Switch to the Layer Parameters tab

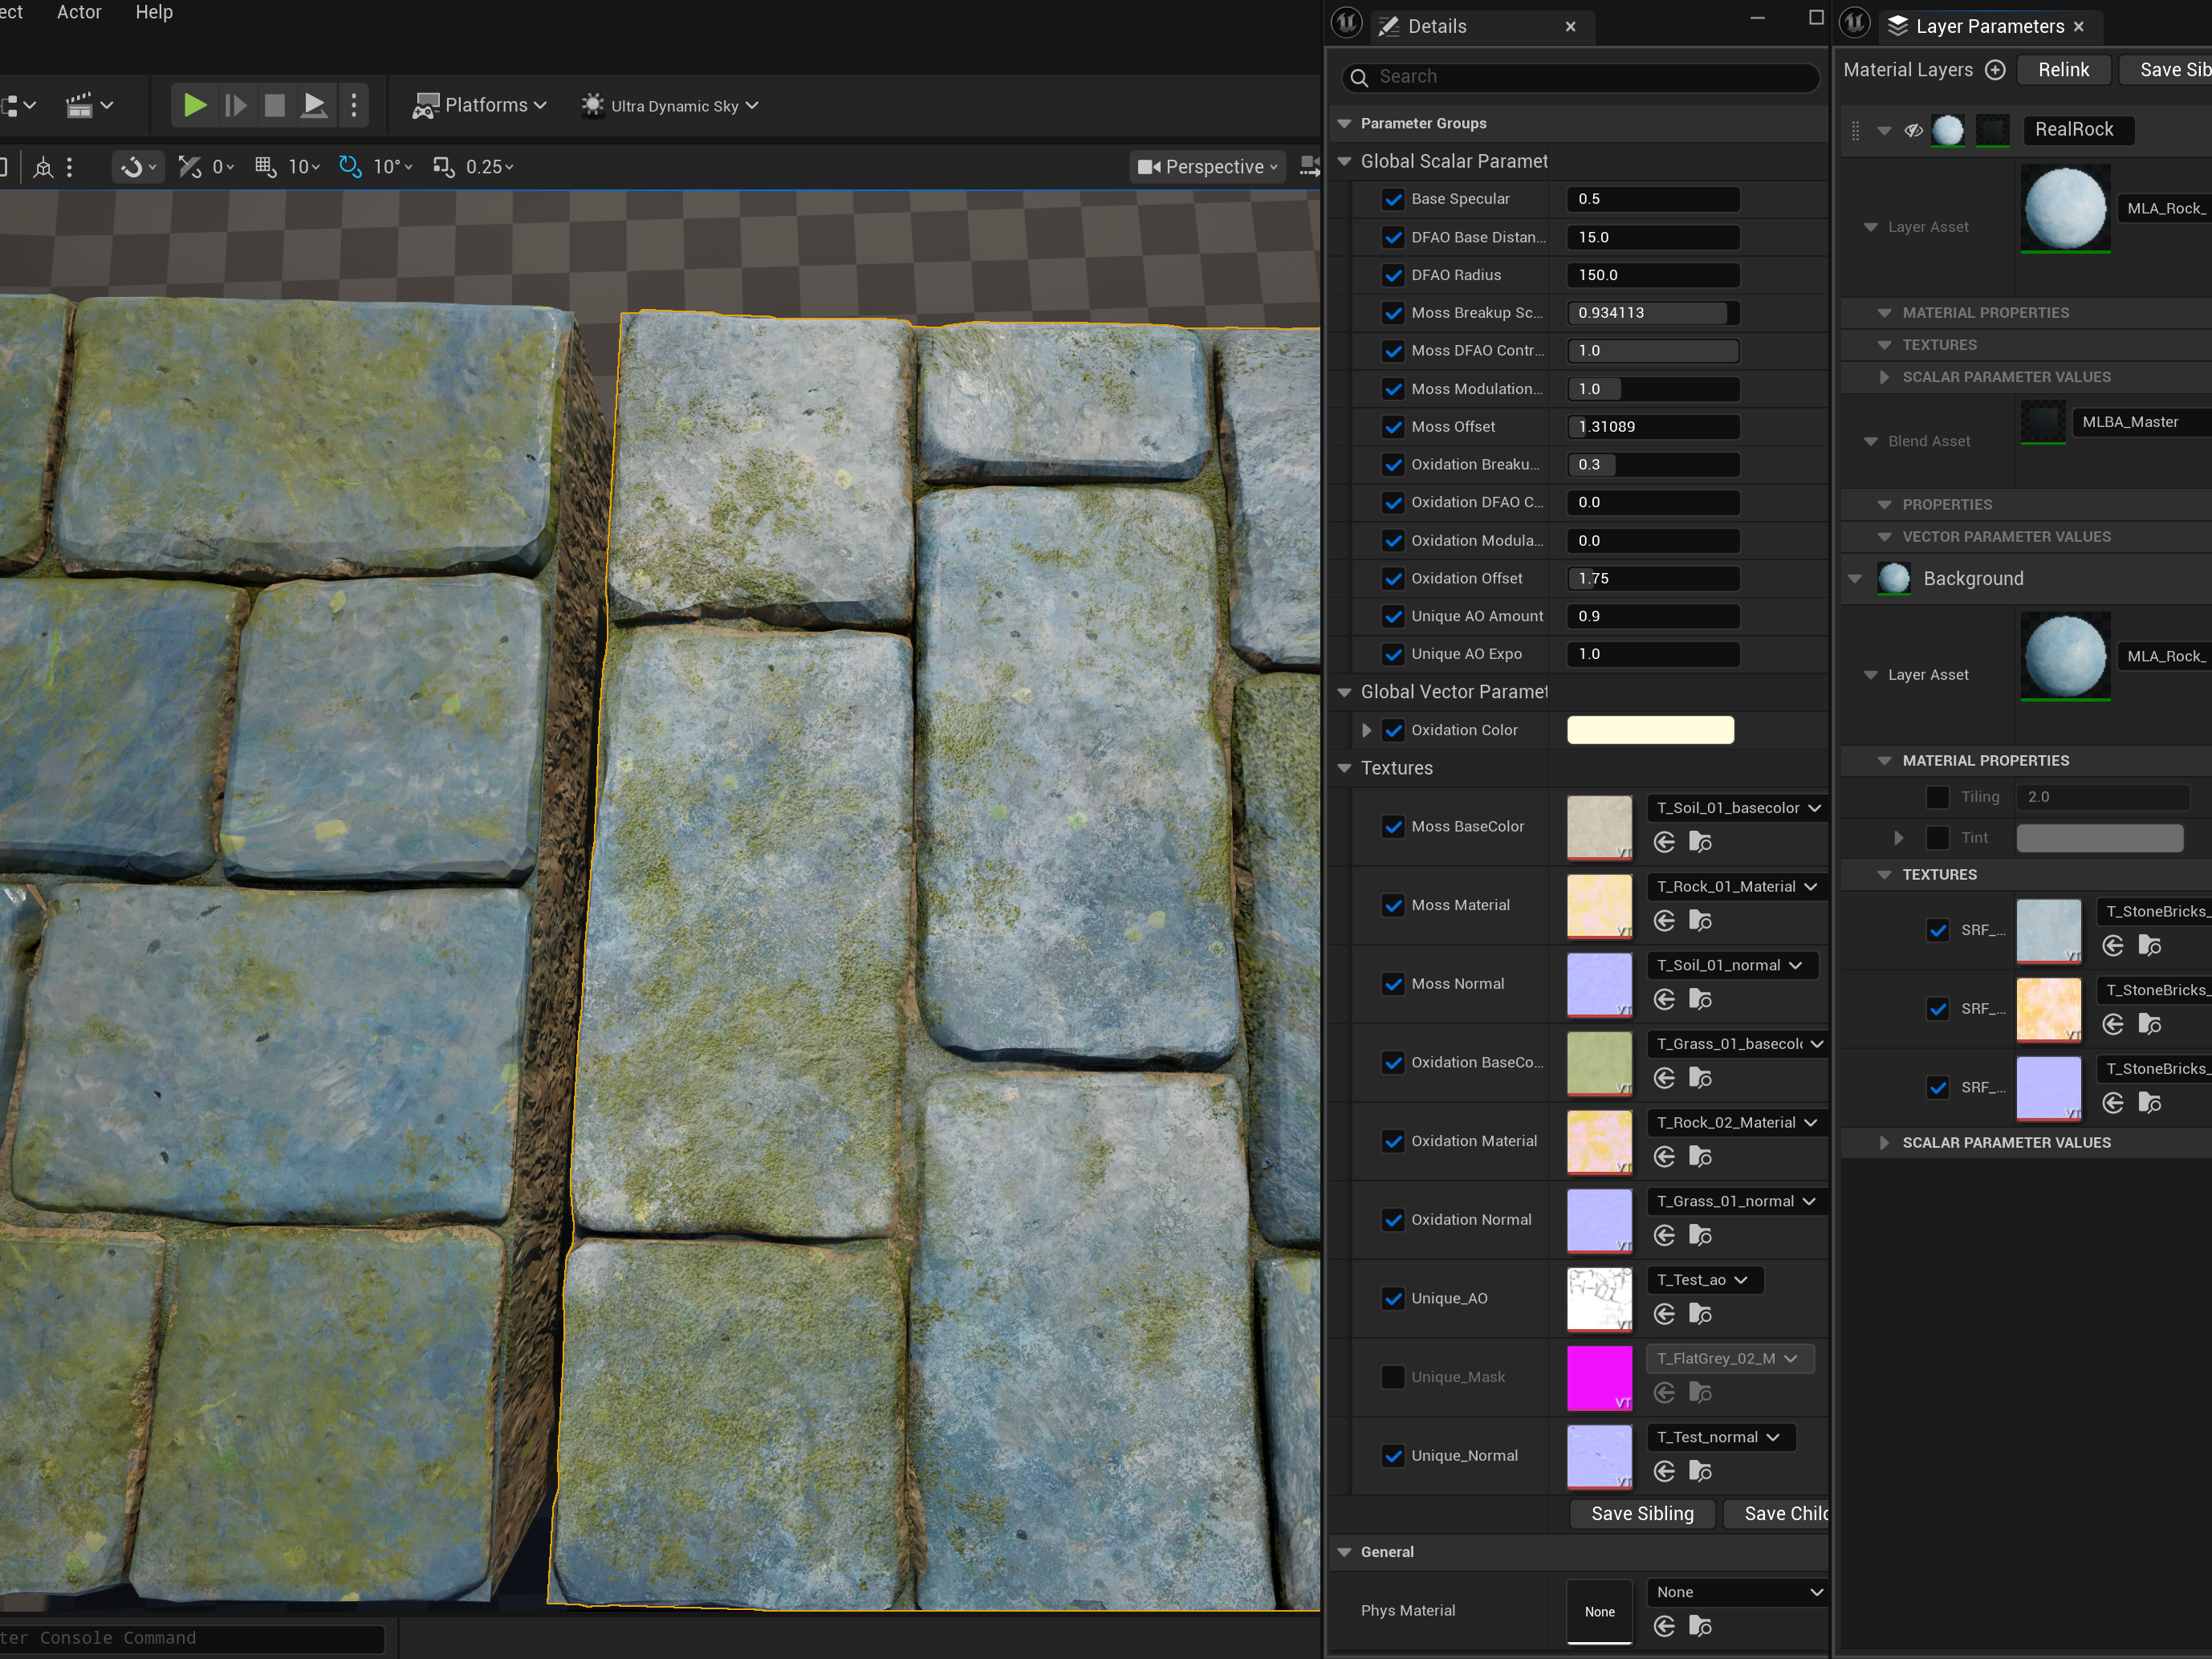1988,26
